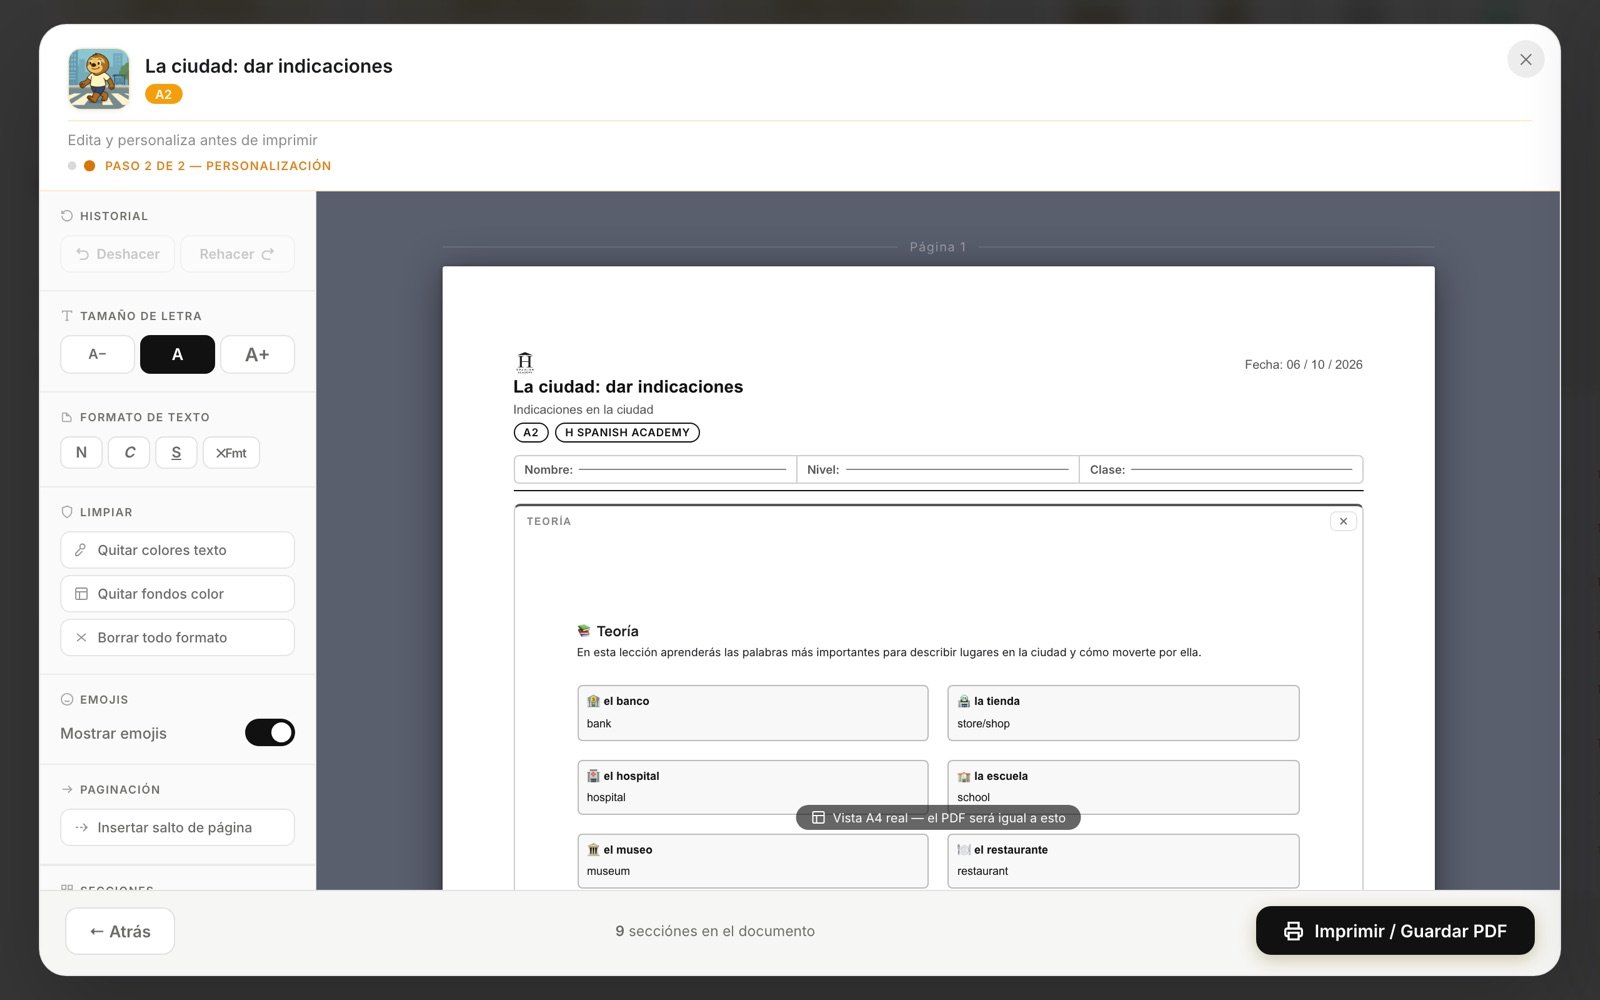Viewport: 1600px width, 1000px height.
Task: Toggle italic C formatting
Action: coord(129,453)
